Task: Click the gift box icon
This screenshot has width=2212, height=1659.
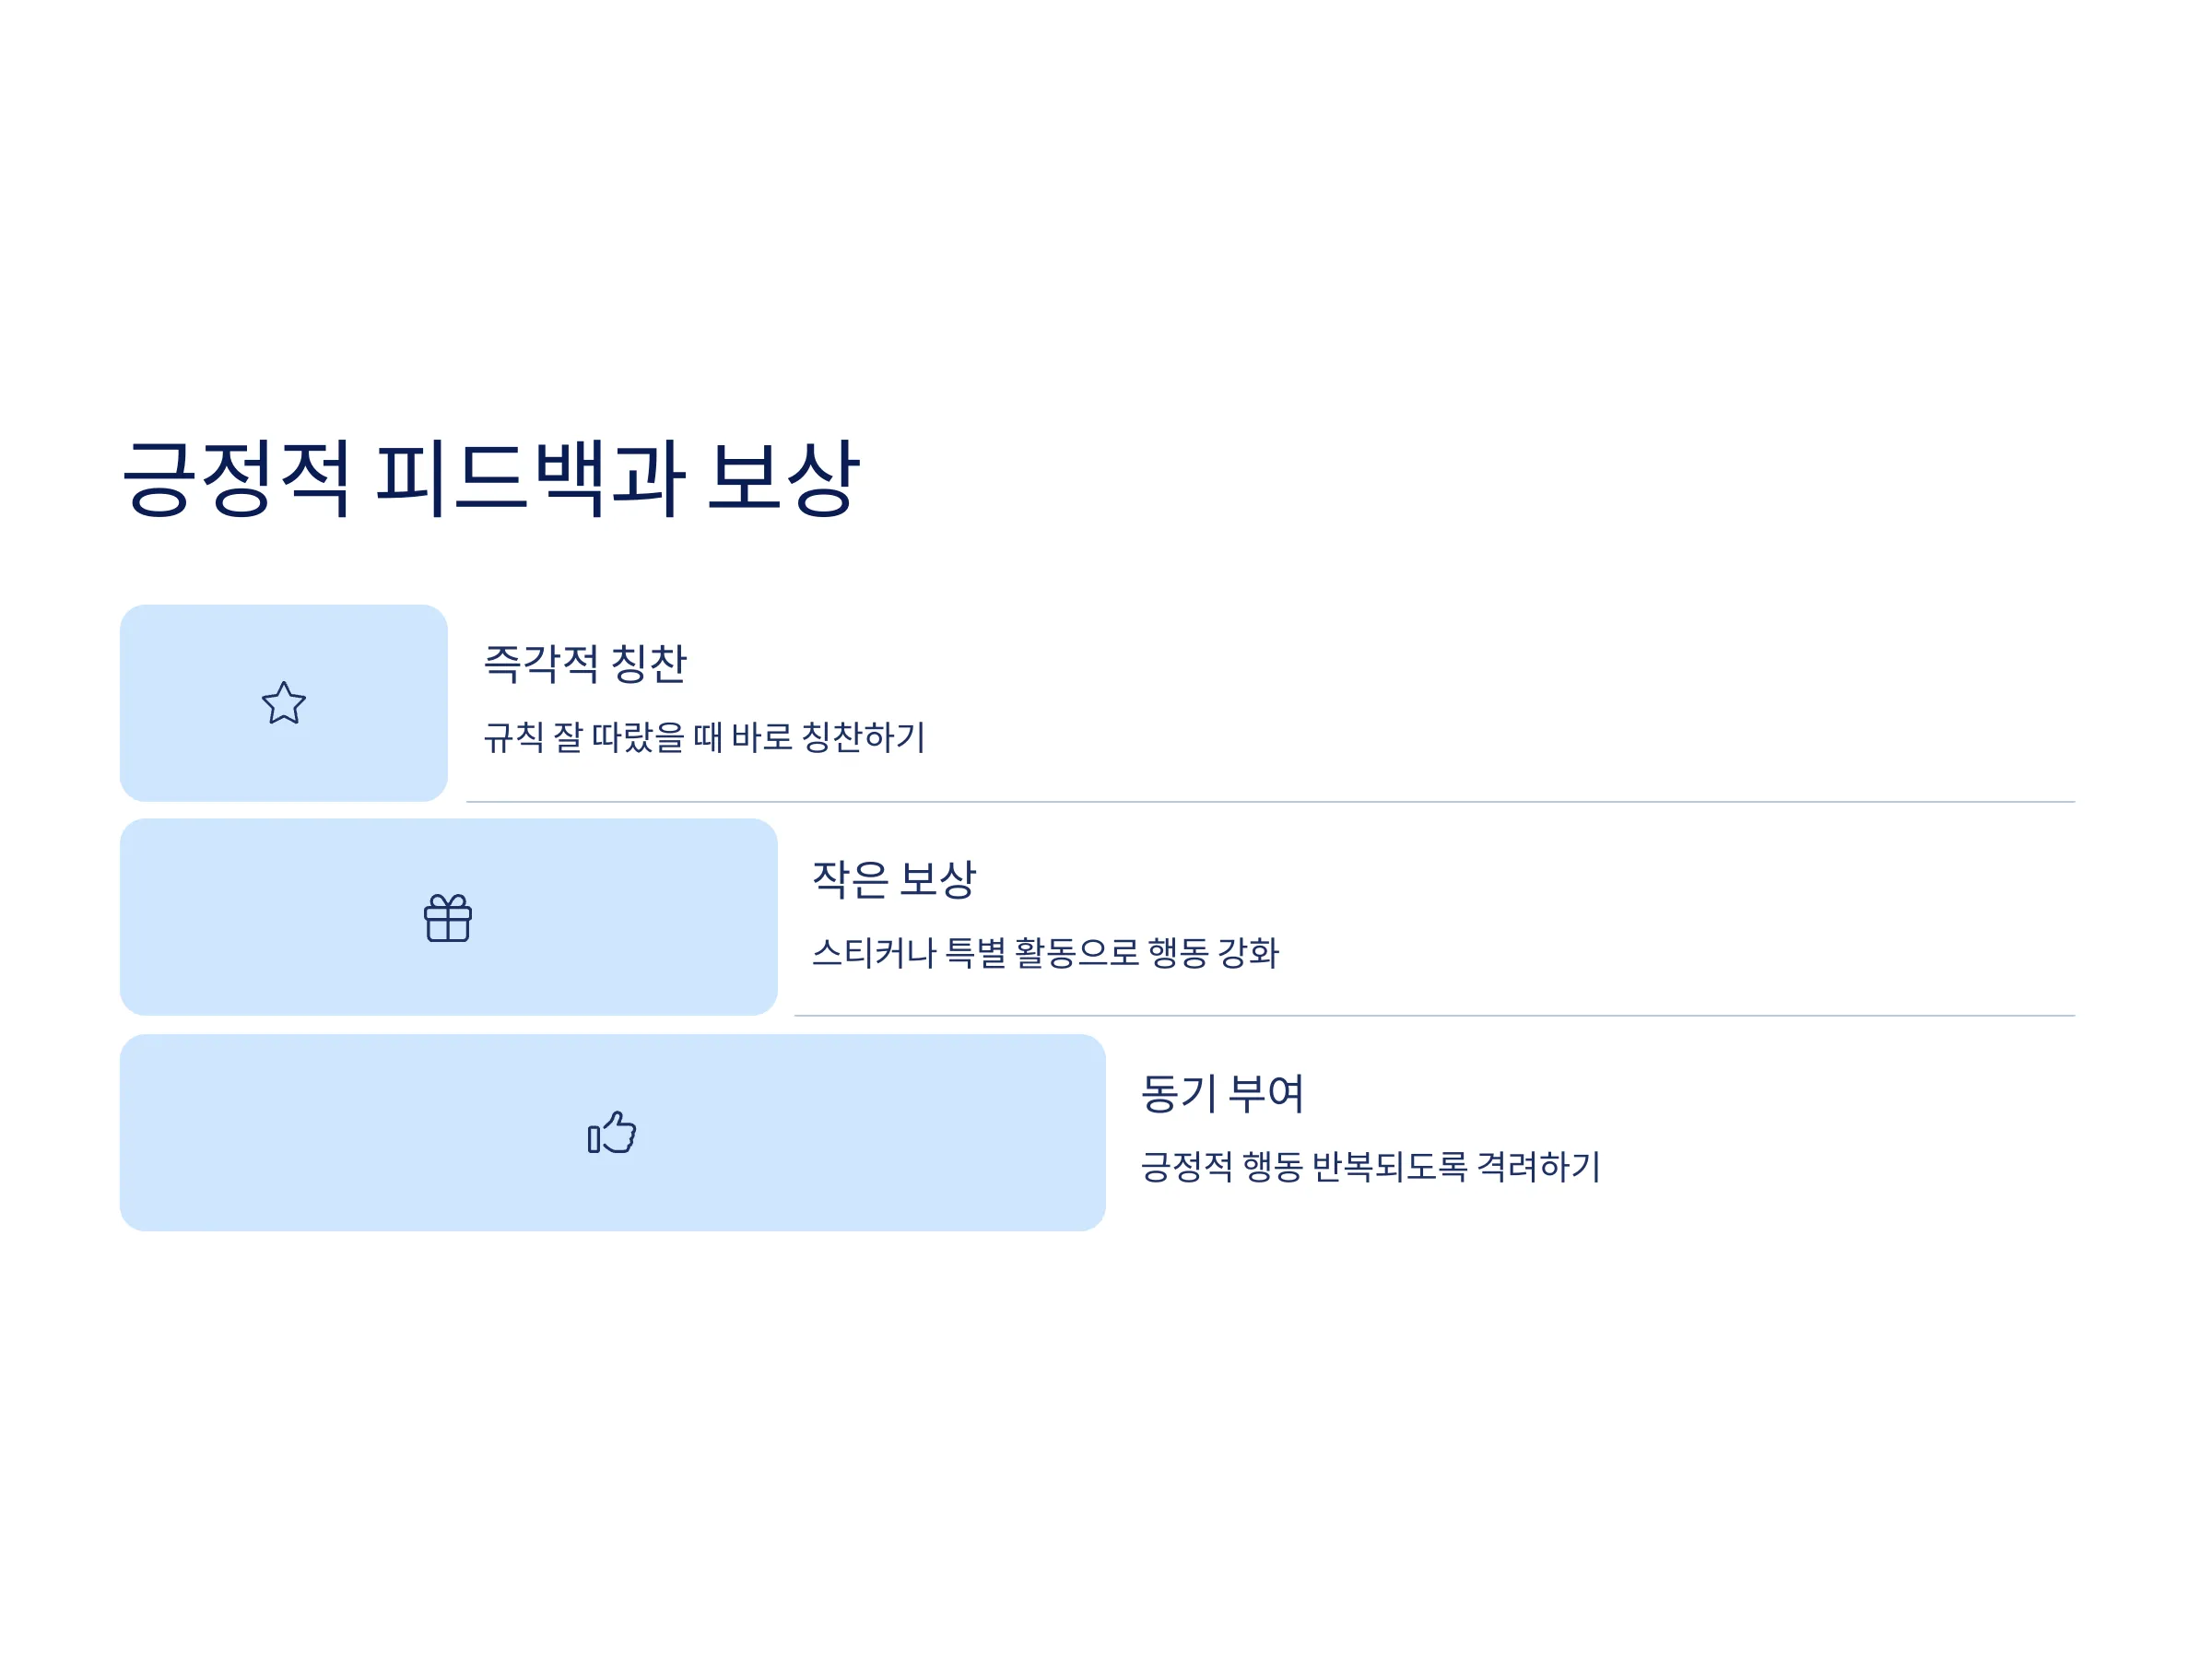Action: click(448, 918)
